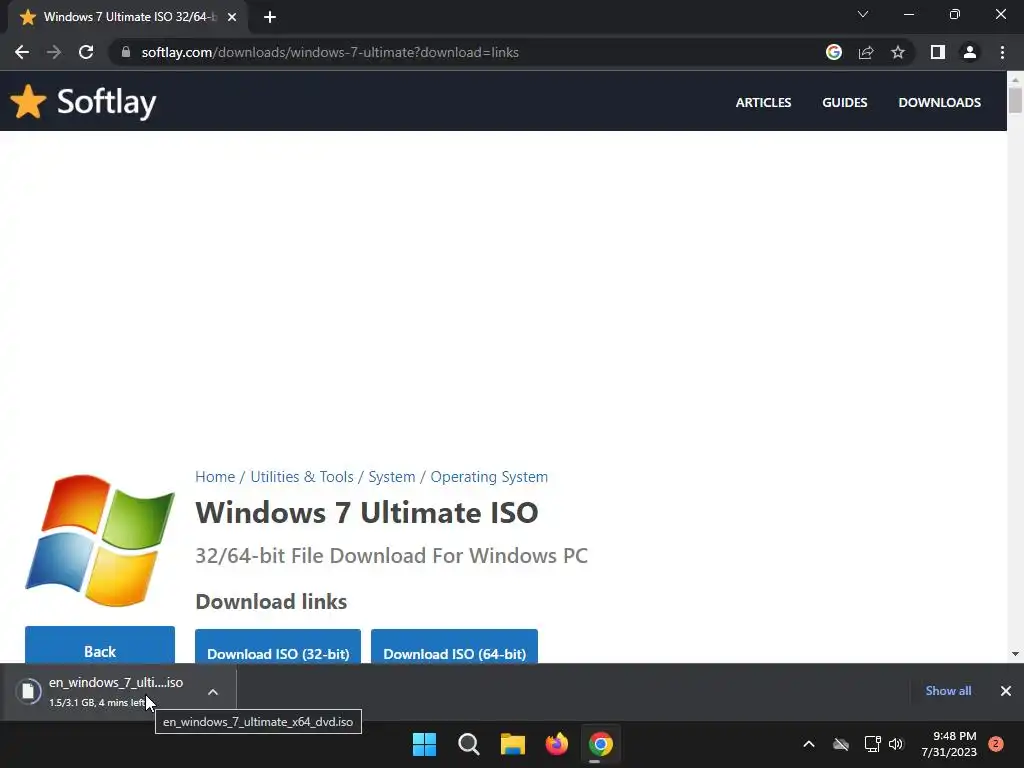Open the Chrome profile menu
1024x768 pixels.
[x=970, y=52]
